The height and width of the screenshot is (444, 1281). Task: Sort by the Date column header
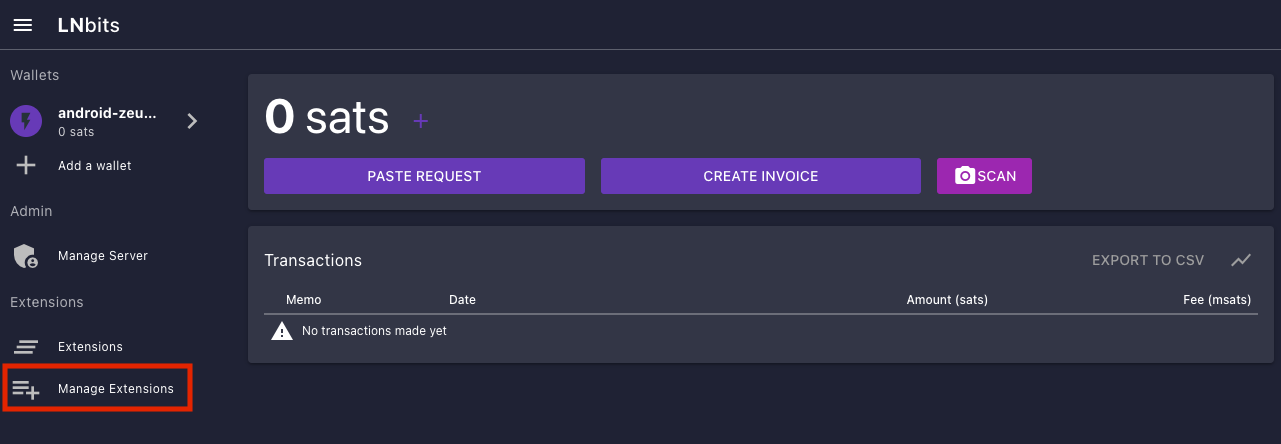click(x=462, y=300)
